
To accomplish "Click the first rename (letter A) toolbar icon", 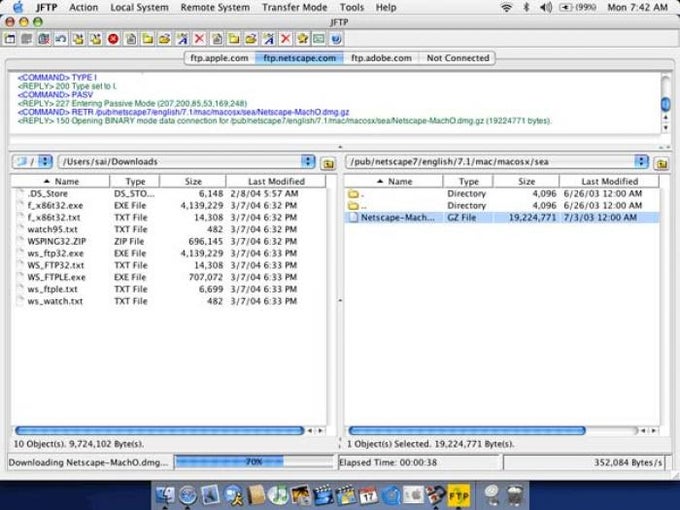I will point(182,39).
